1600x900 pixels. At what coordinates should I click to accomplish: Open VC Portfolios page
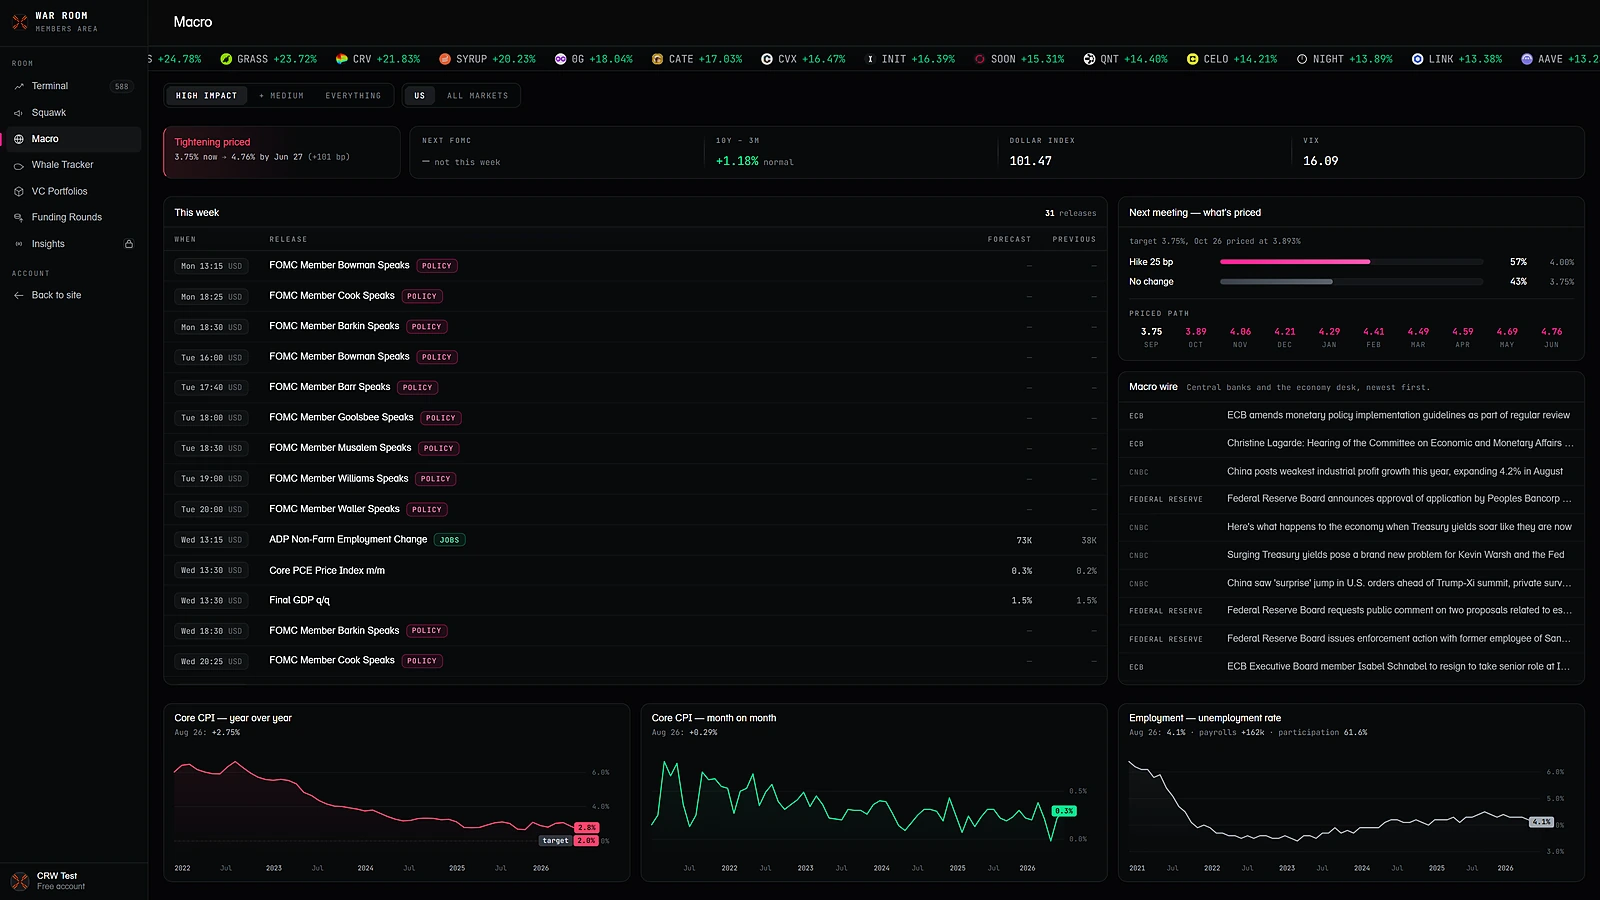click(x=73, y=191)
